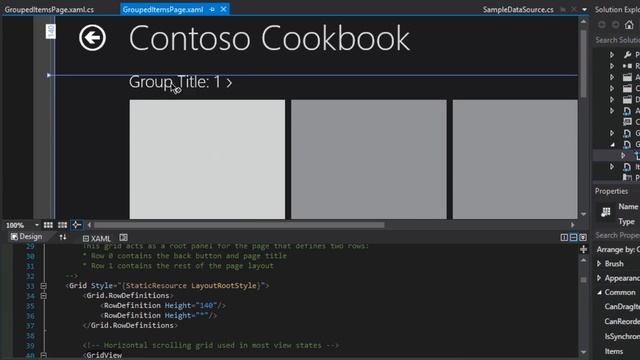Switch to the Design pane tab
Screen dimensions: 640x360
(27, 237)
